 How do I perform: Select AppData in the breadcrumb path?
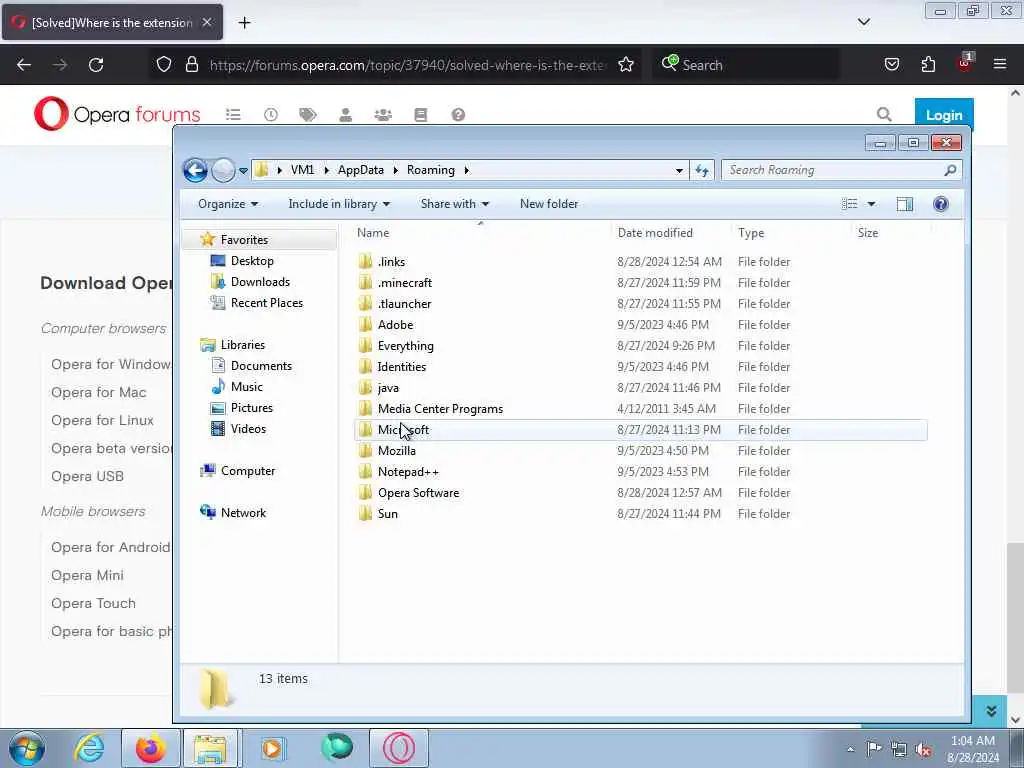(360, 170)
